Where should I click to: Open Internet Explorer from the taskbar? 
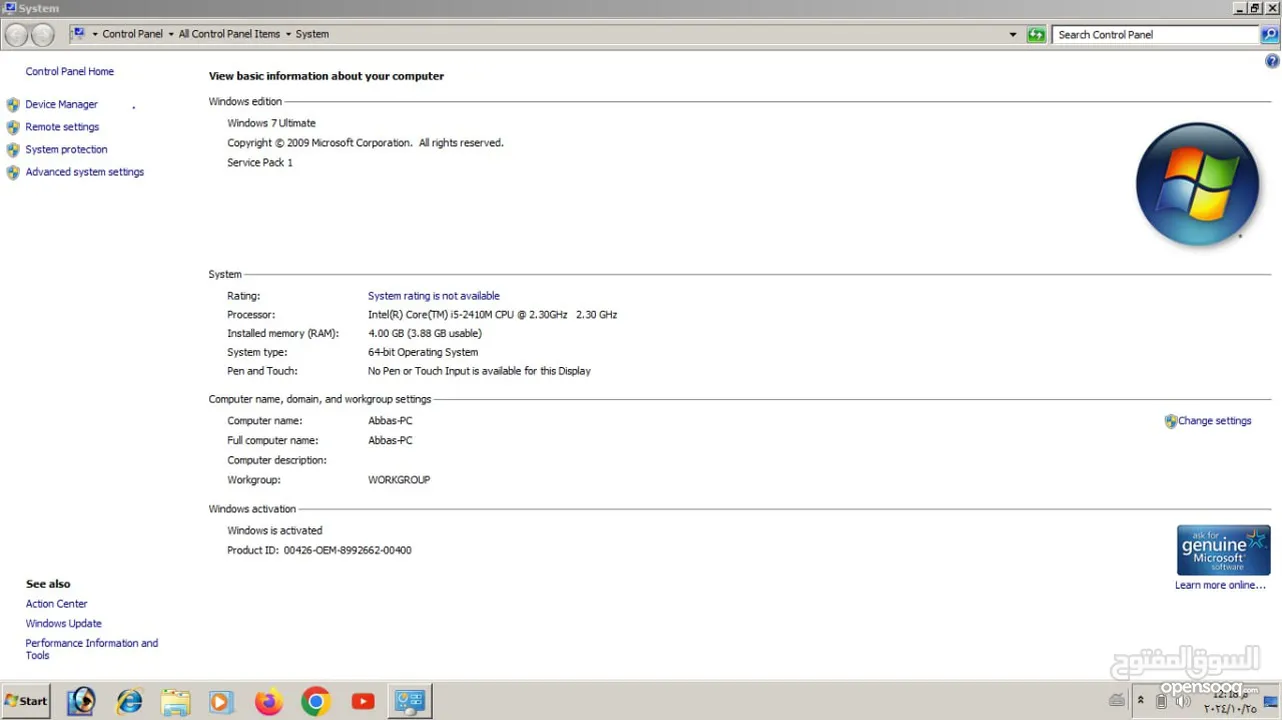(129, 702)
